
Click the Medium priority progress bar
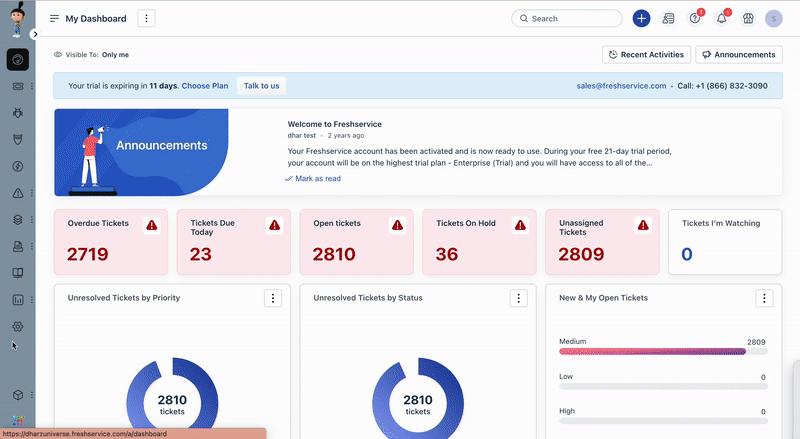(663, 352)
